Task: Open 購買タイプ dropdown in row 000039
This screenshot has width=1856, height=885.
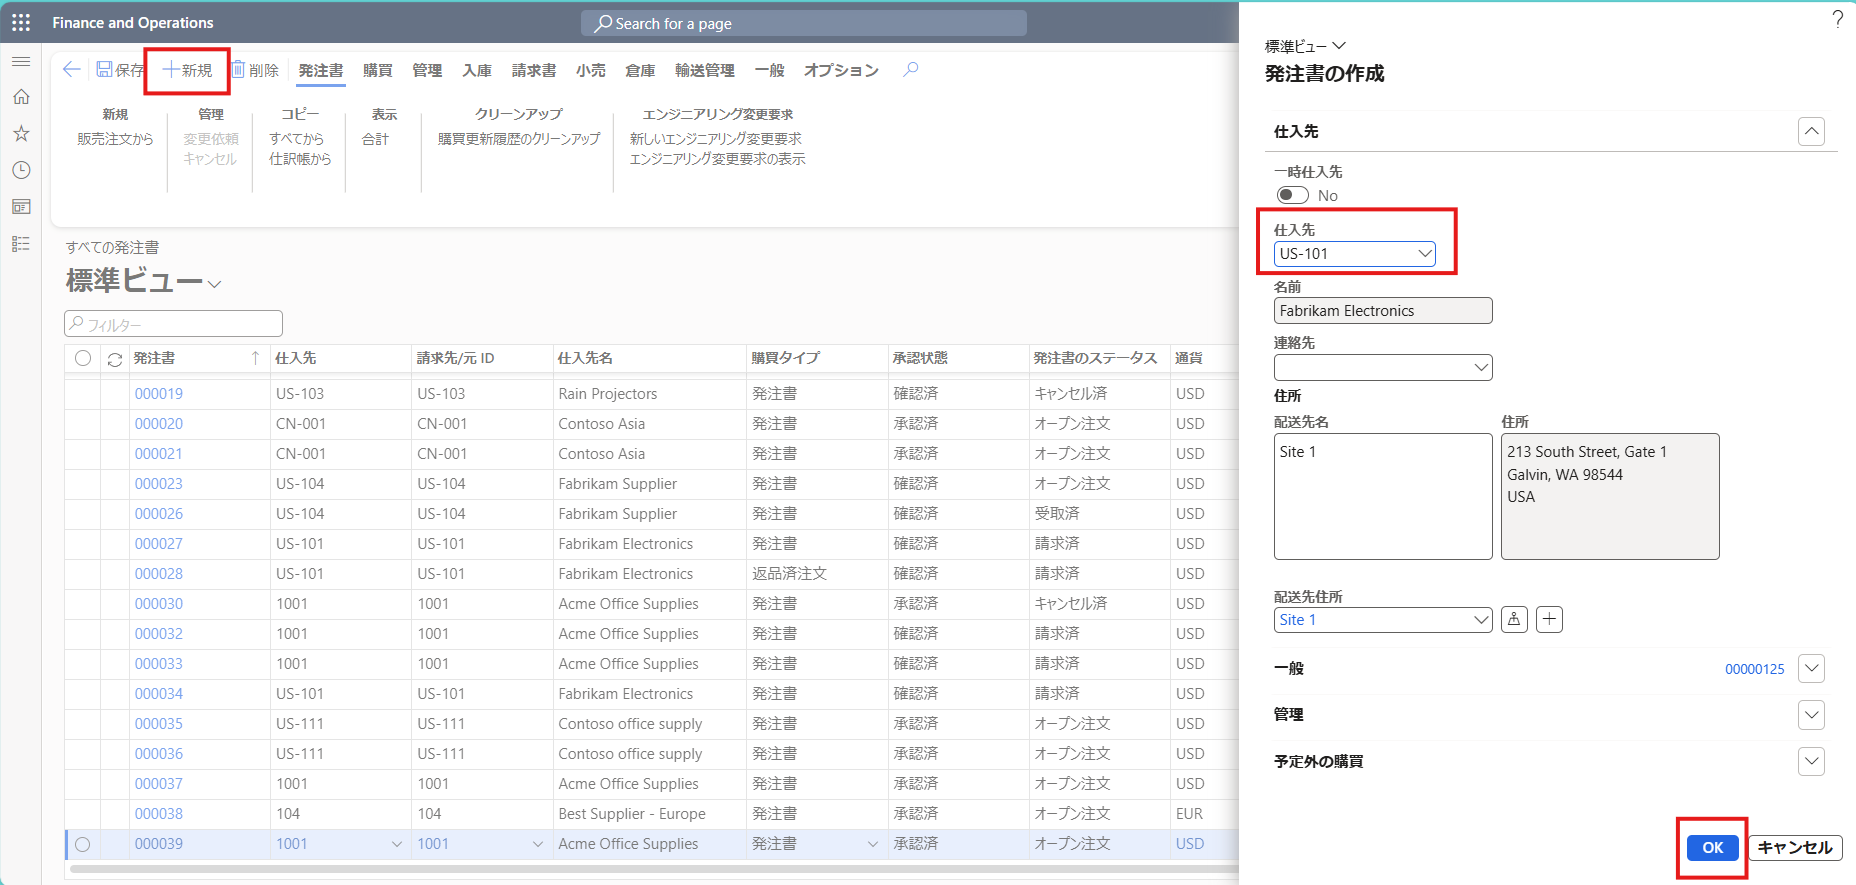Action: point(872,844)
